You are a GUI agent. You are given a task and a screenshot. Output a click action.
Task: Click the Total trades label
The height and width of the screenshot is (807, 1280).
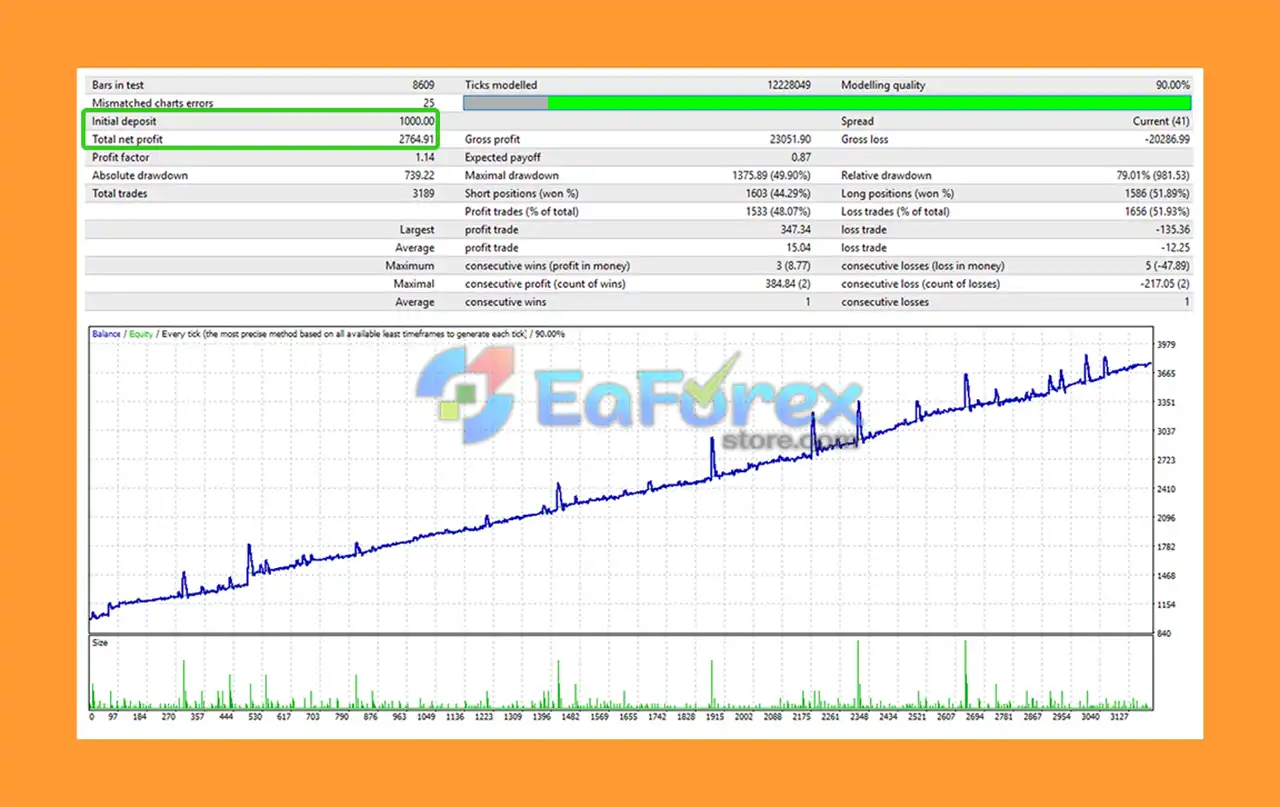(x=120, y=193)
